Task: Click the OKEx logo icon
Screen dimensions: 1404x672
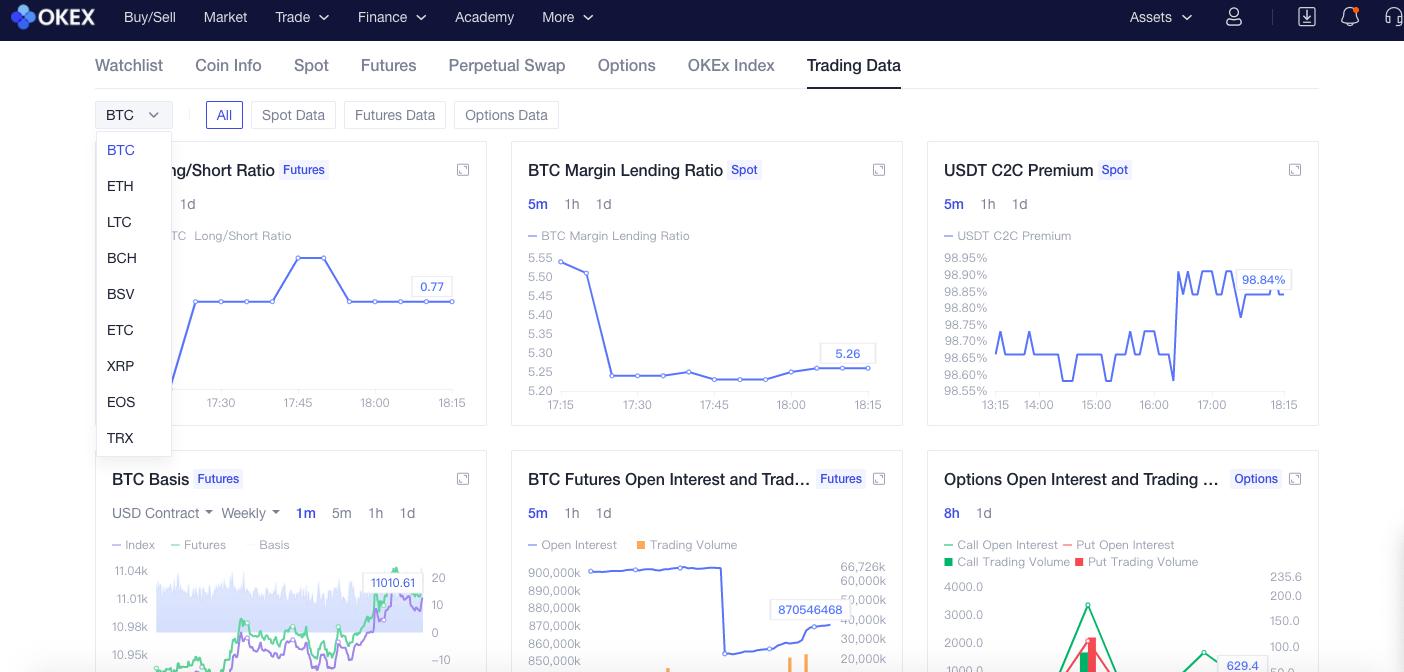Action: click(x=24, y=17)
